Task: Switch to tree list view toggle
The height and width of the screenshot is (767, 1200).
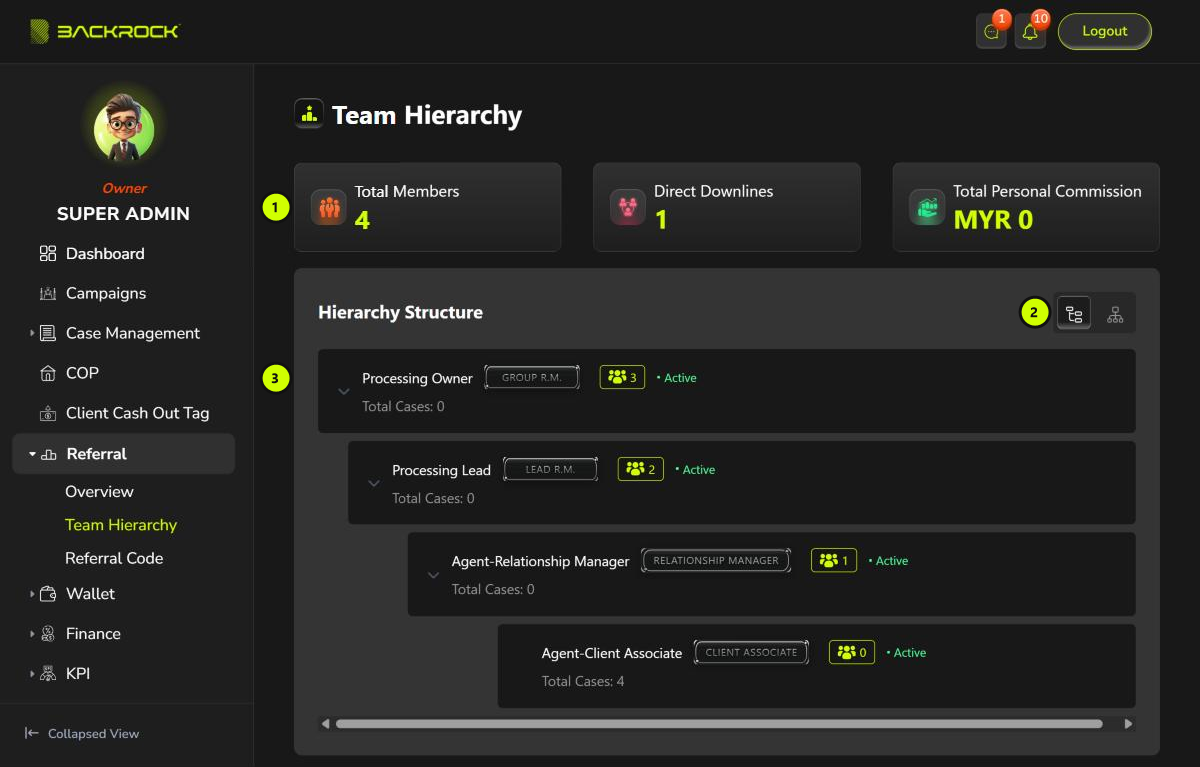Action: 1074,314
